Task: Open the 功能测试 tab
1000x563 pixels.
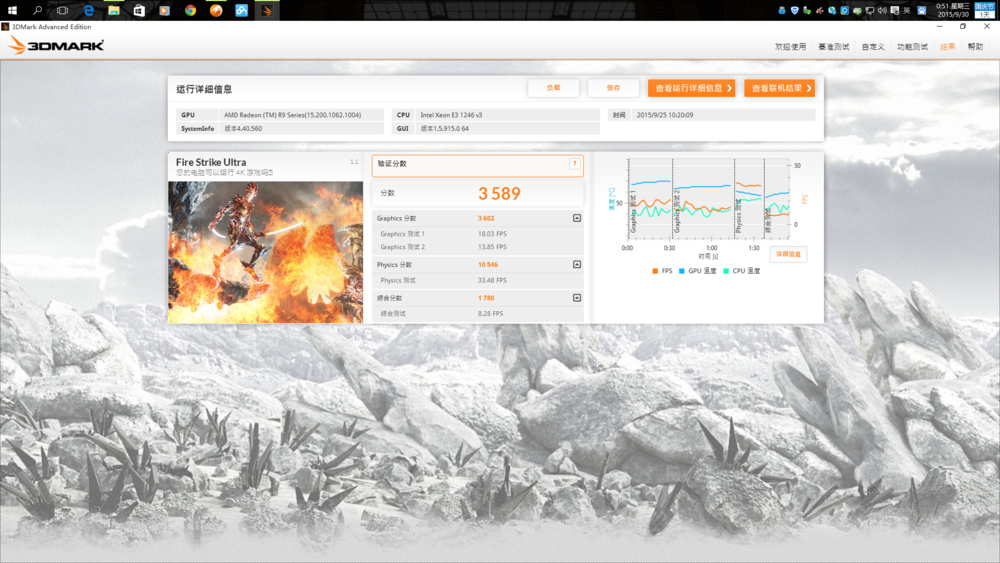Action: 912,47
